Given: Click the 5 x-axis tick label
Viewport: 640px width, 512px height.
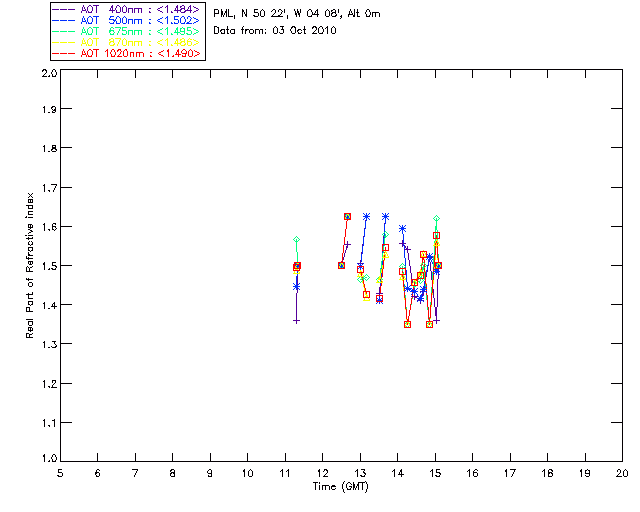Looking at the screenshot, I should pos(60,473).
